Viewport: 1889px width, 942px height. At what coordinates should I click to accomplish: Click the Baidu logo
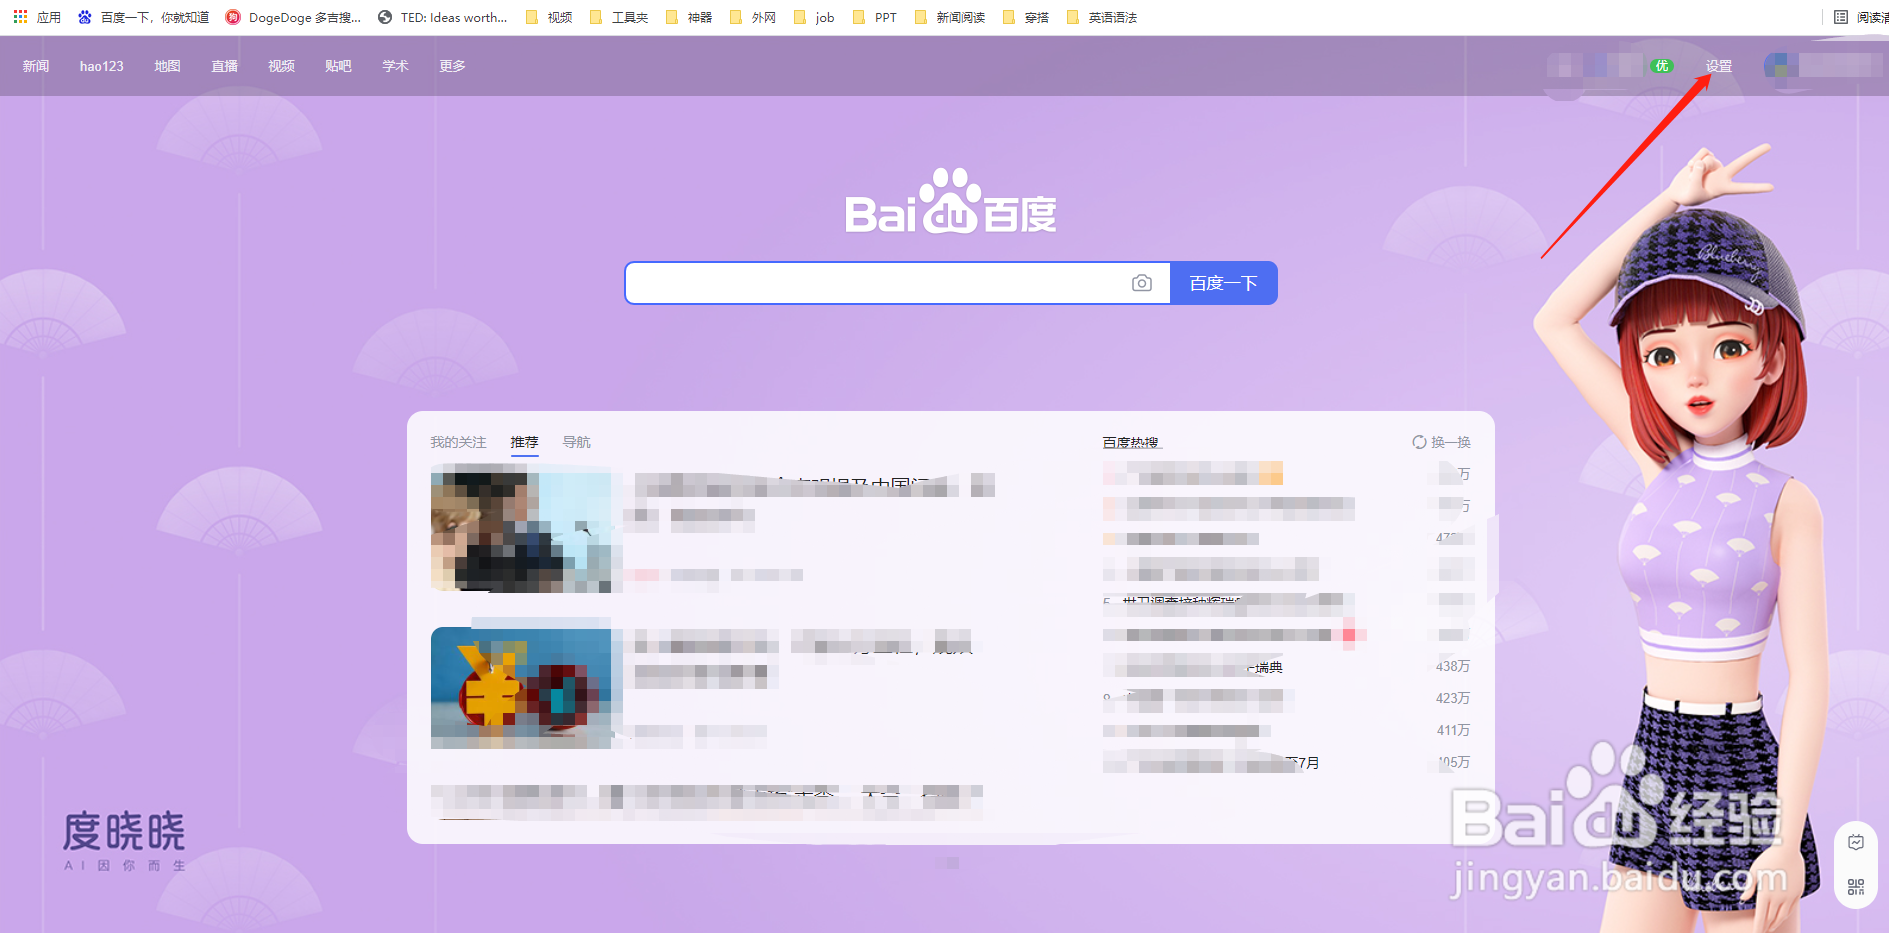pyautogui.click(x=950, y=201)
